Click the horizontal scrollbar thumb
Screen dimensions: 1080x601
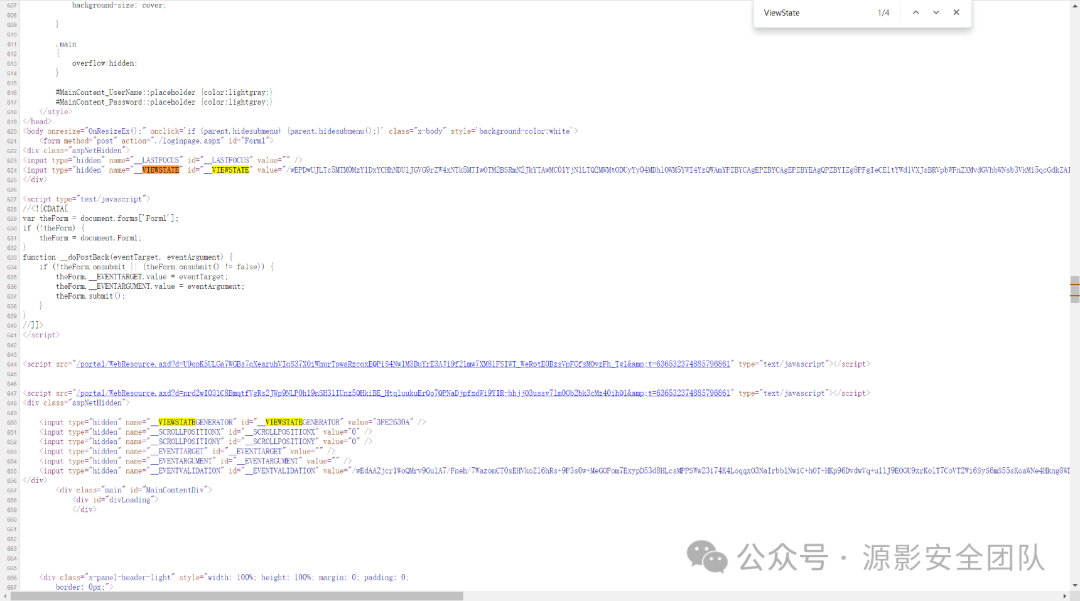(x=237, y=596)
